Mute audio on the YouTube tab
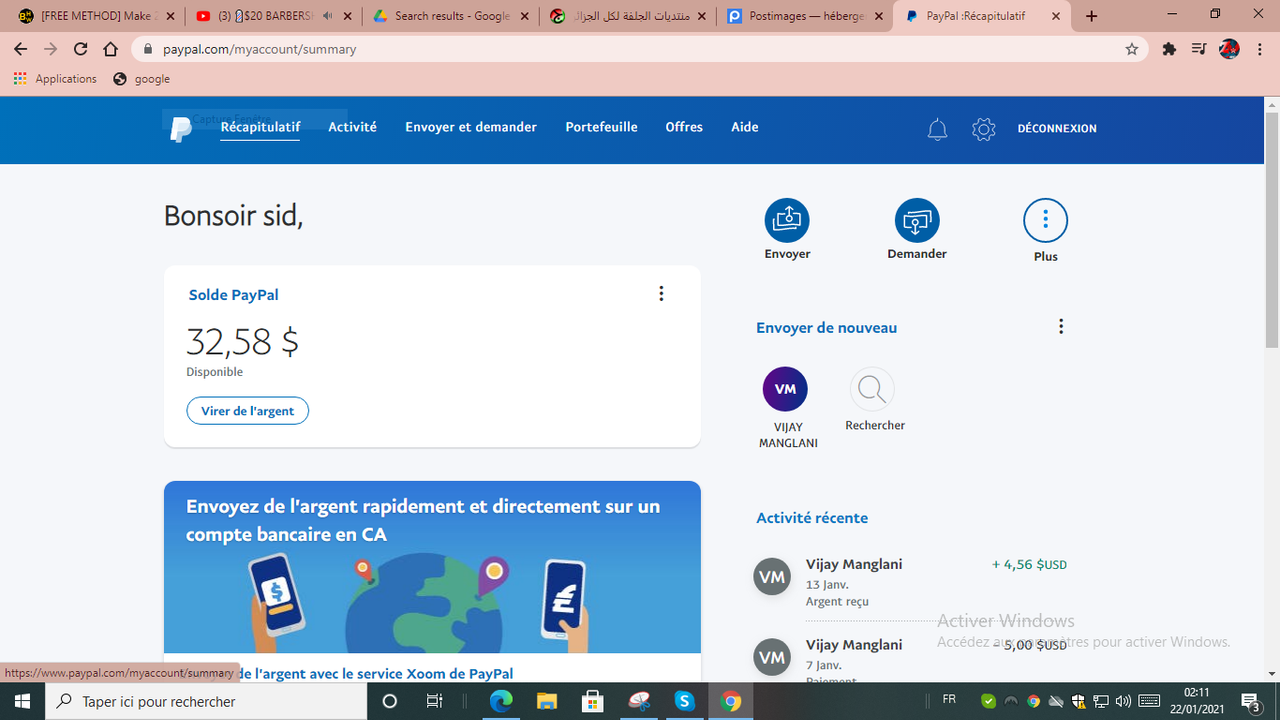 tap(327, 16)
